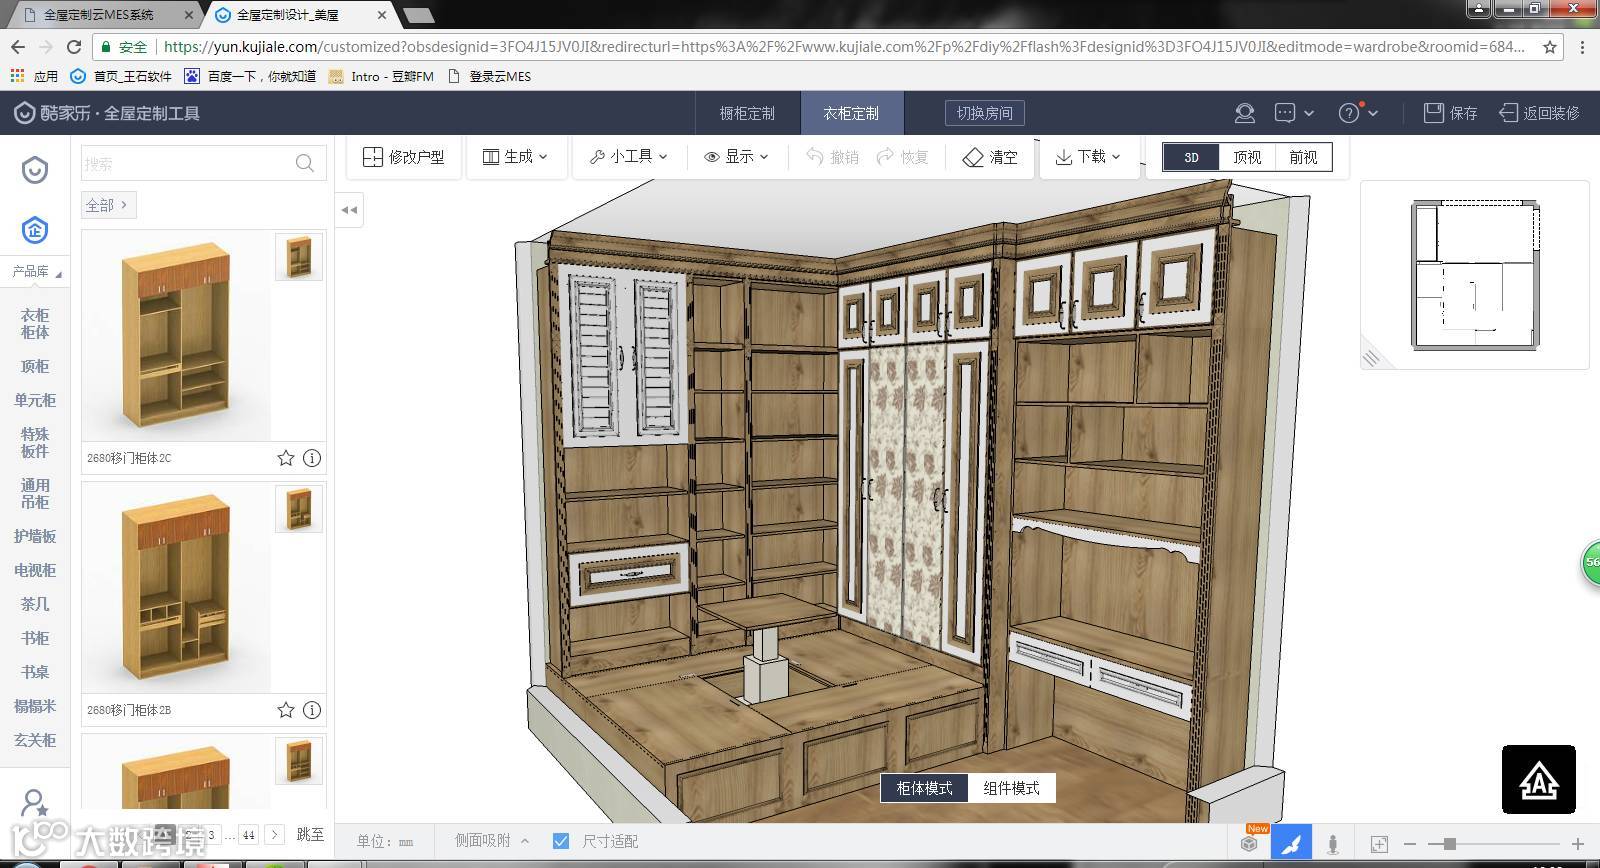
Task: Select the 2680移门柜体2B cabinet thumbnail
Action: coord(176,588)
